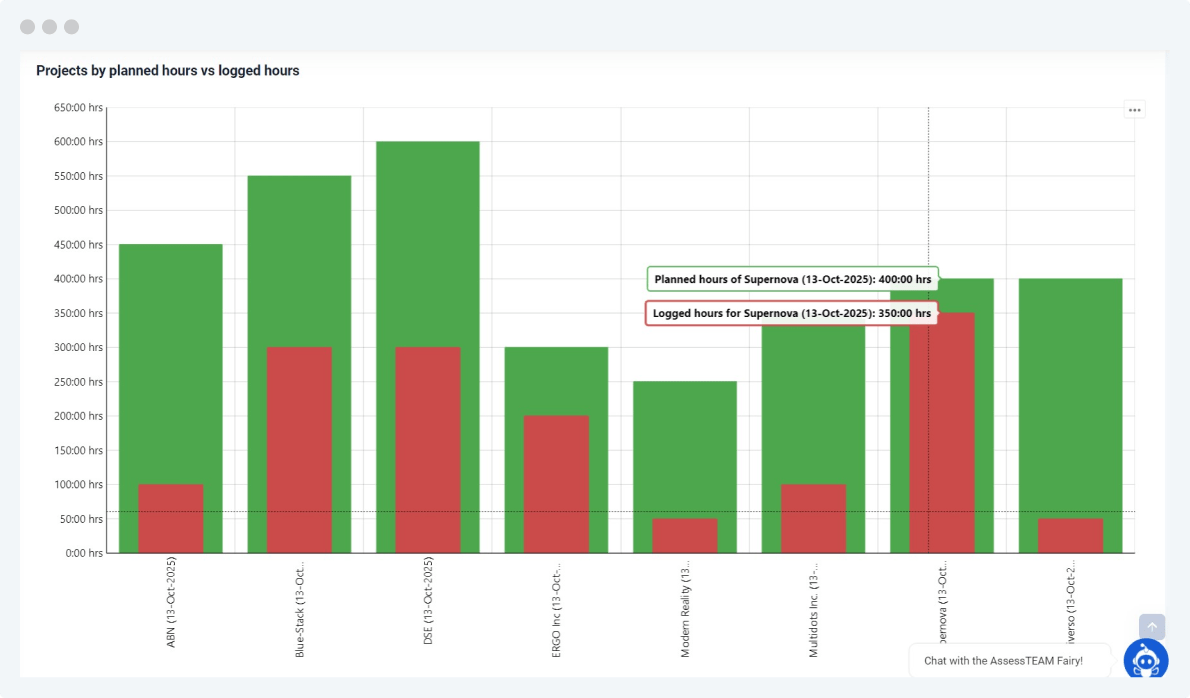The image size is (1190, 698).
Task: Click the green planned-hours bar for Blue-Stack
Action: click(299, 260)
